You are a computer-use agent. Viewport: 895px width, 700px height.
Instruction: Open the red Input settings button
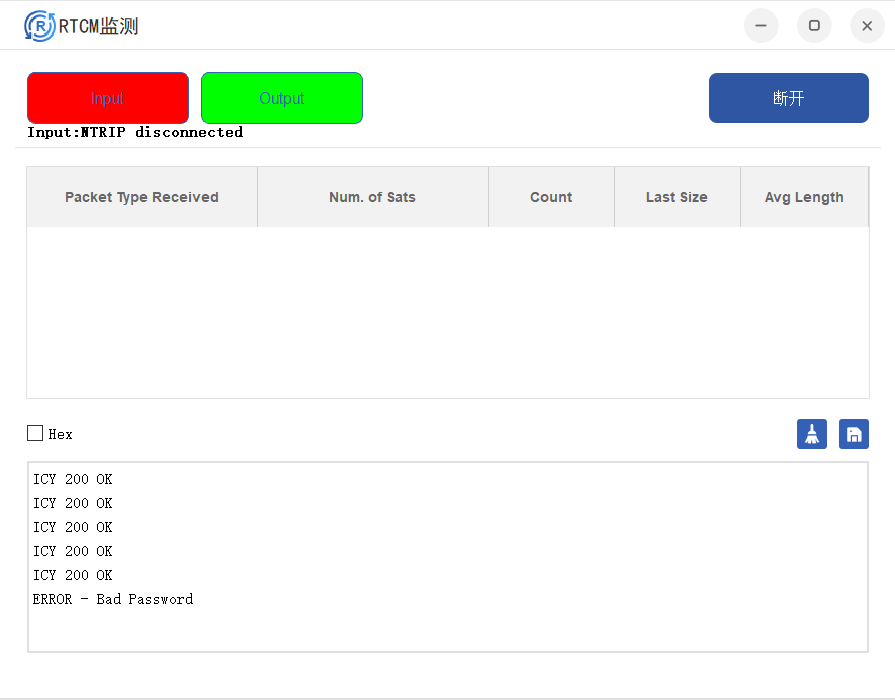click(x=108, y=98)
